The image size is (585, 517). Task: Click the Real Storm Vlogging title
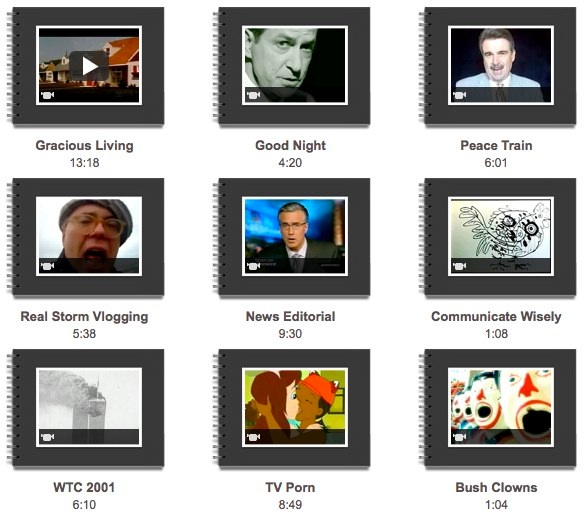(x=84, y=317)
